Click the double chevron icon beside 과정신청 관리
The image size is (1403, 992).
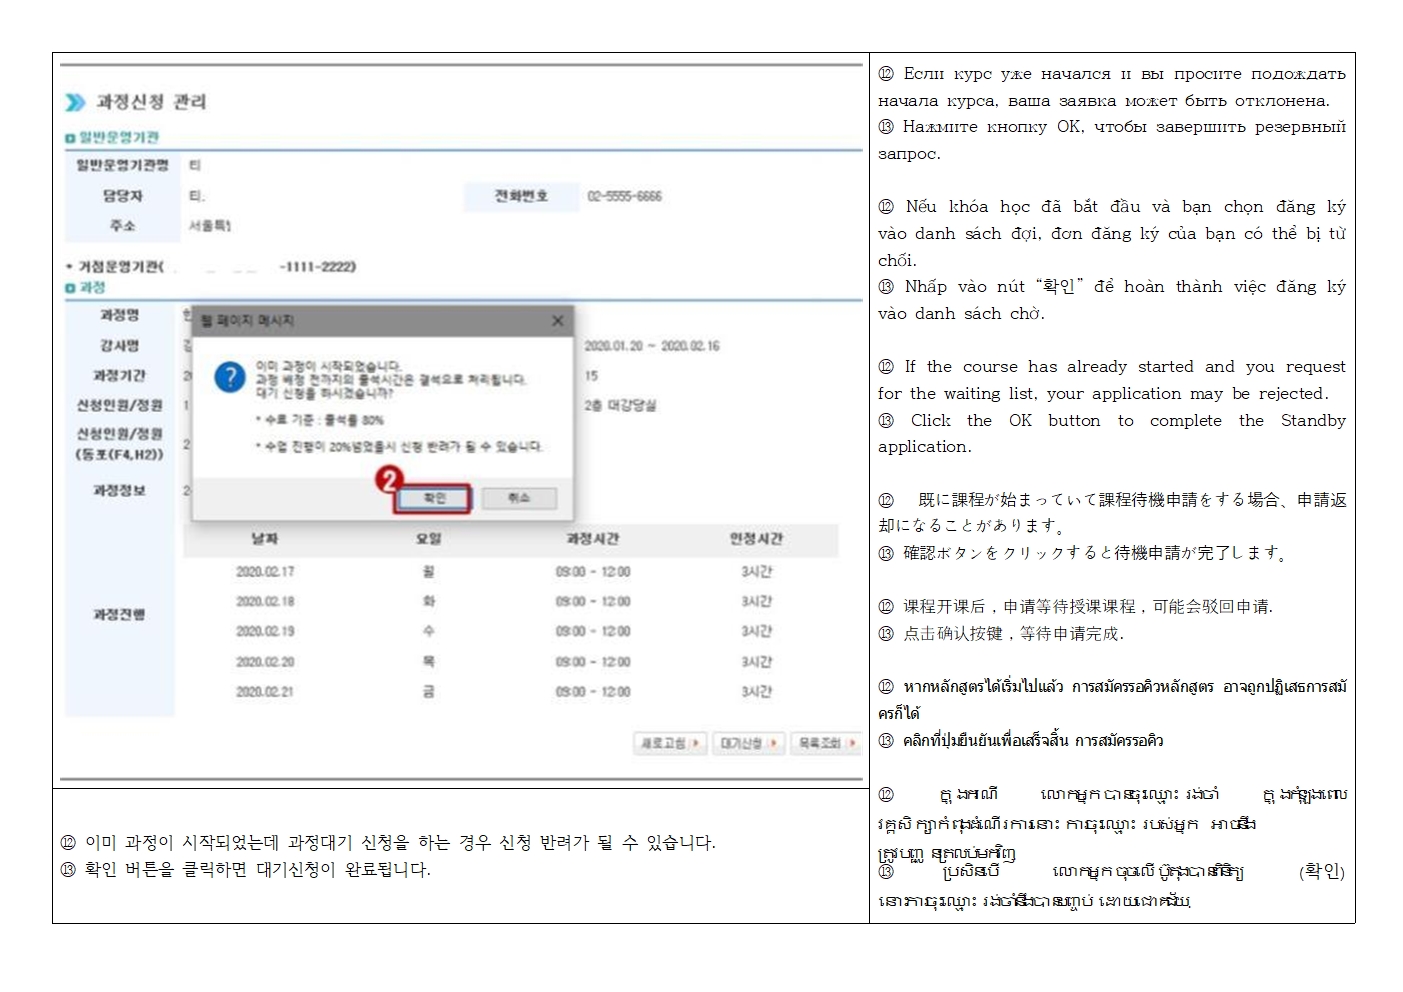pyautogui.click(x=75, y=102)
